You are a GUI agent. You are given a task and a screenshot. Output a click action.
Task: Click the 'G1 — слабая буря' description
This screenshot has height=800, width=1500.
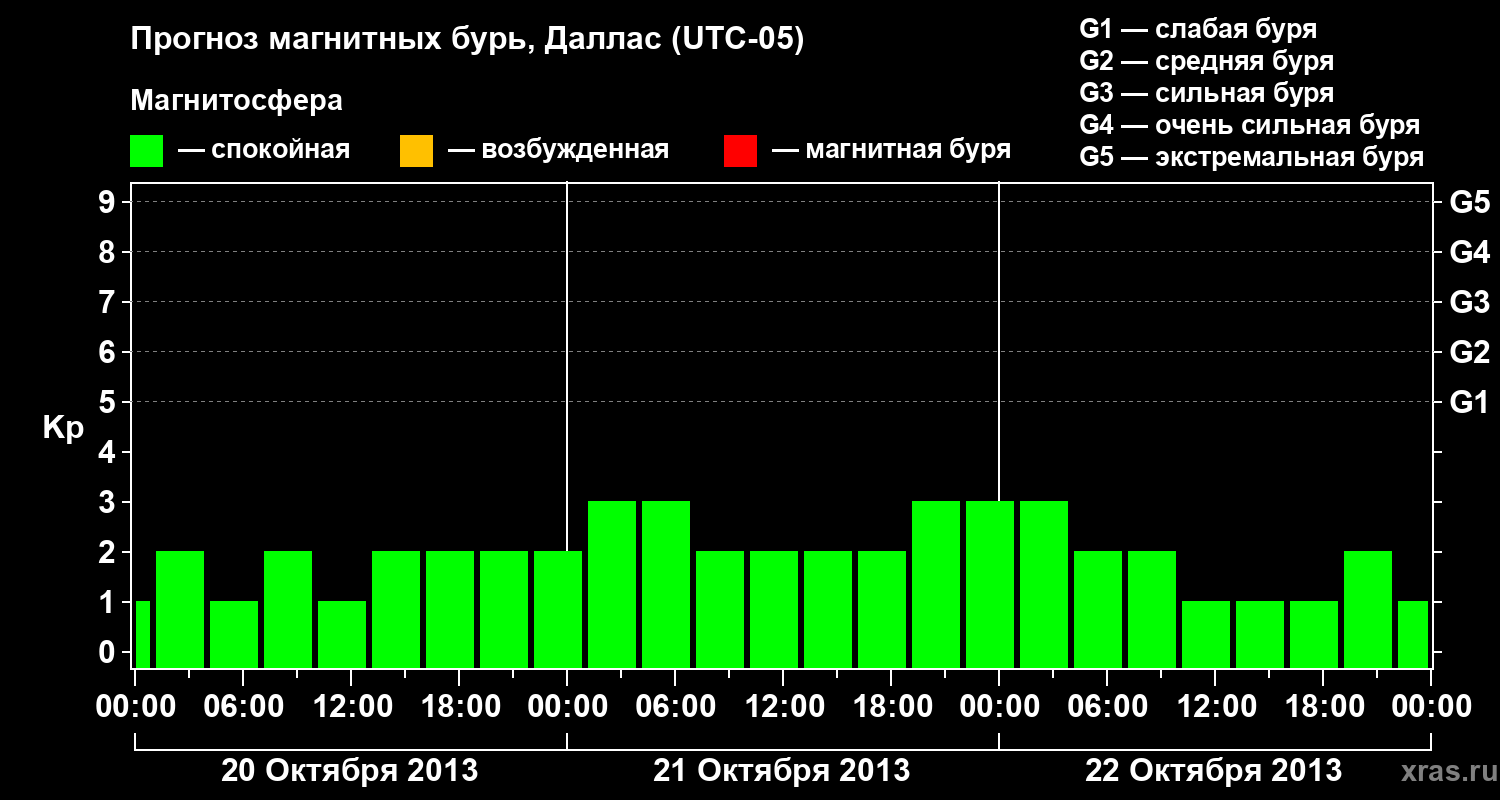click(x=1198, y=28)
